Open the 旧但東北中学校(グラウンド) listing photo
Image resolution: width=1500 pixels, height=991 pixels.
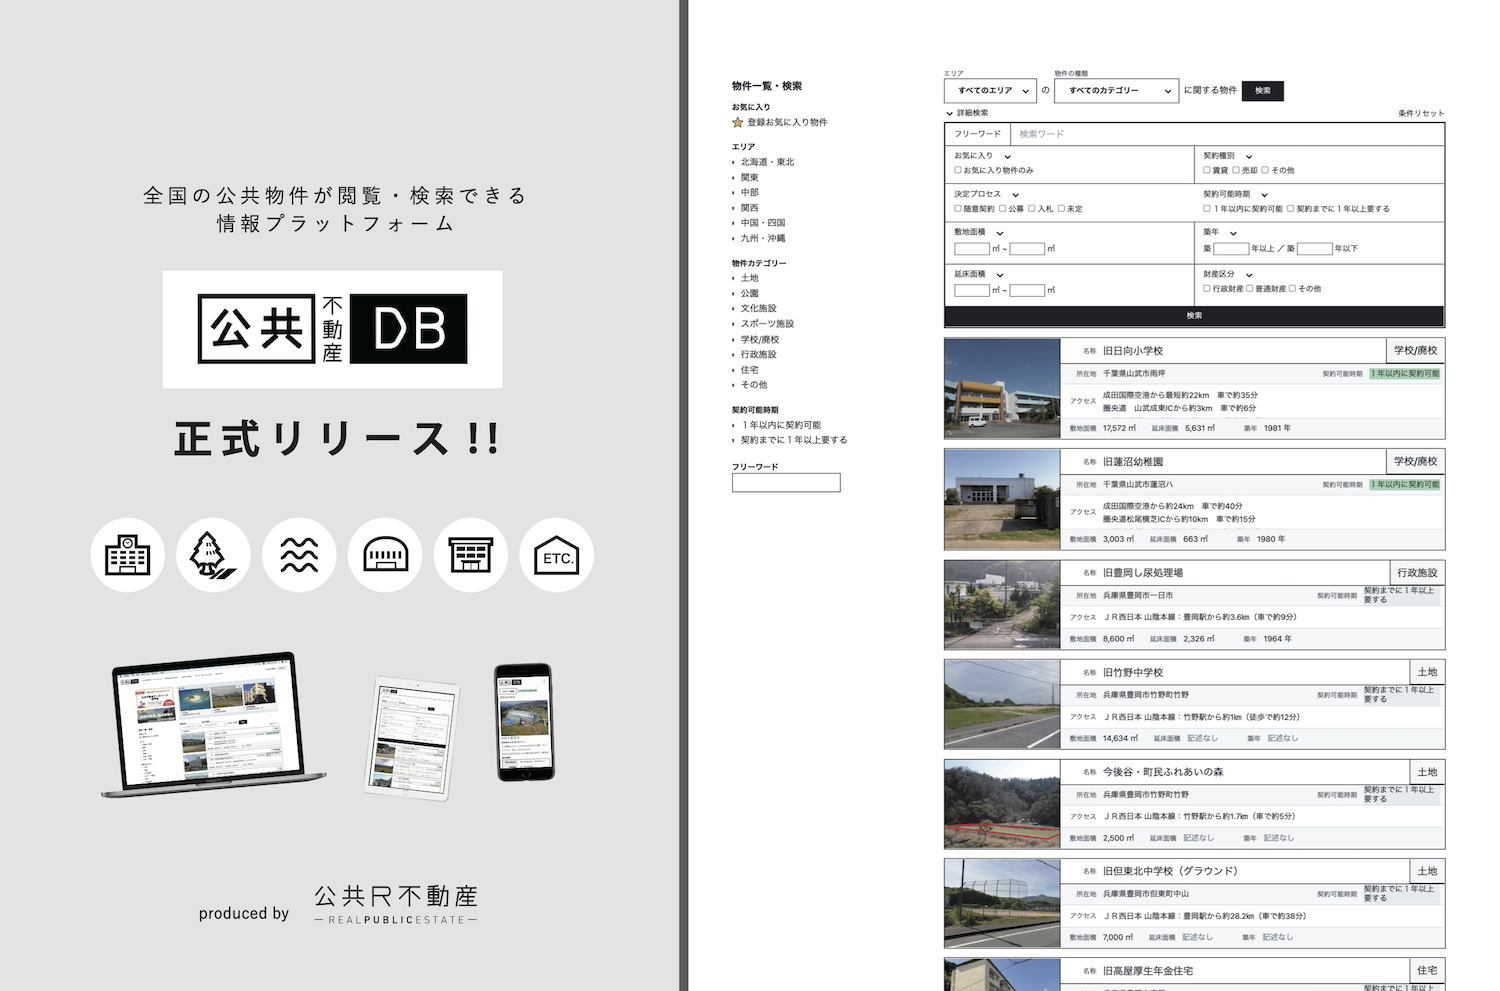point(1002,903)
